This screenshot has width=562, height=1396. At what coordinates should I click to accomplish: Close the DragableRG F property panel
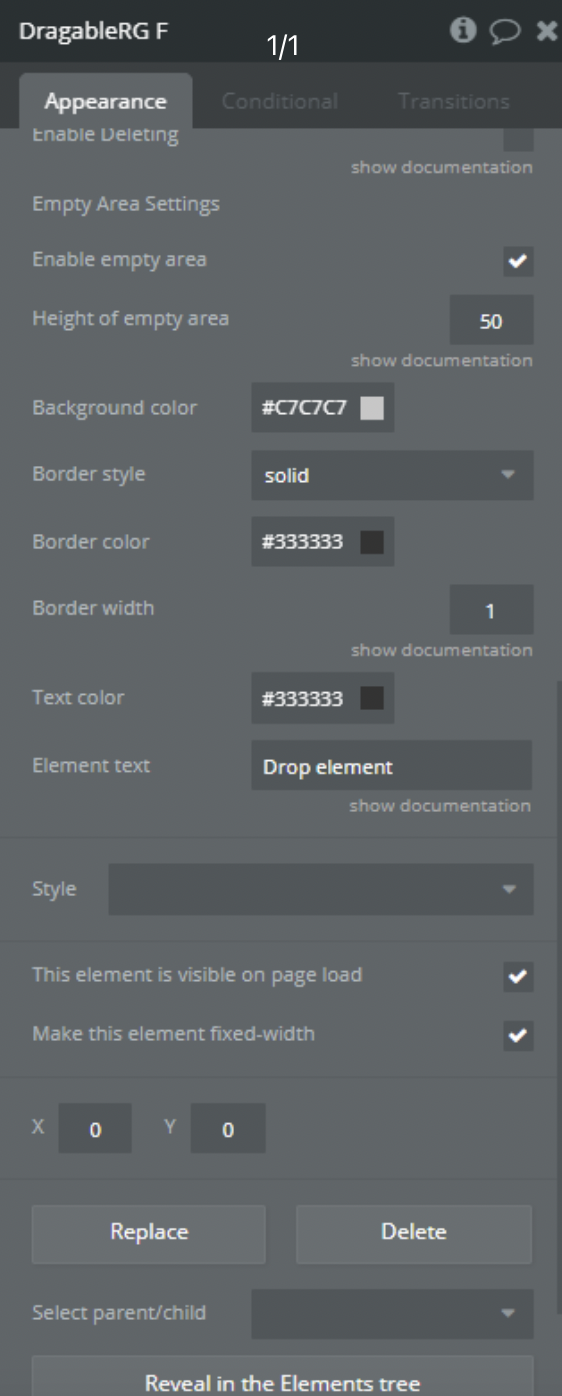click(547, 31)
